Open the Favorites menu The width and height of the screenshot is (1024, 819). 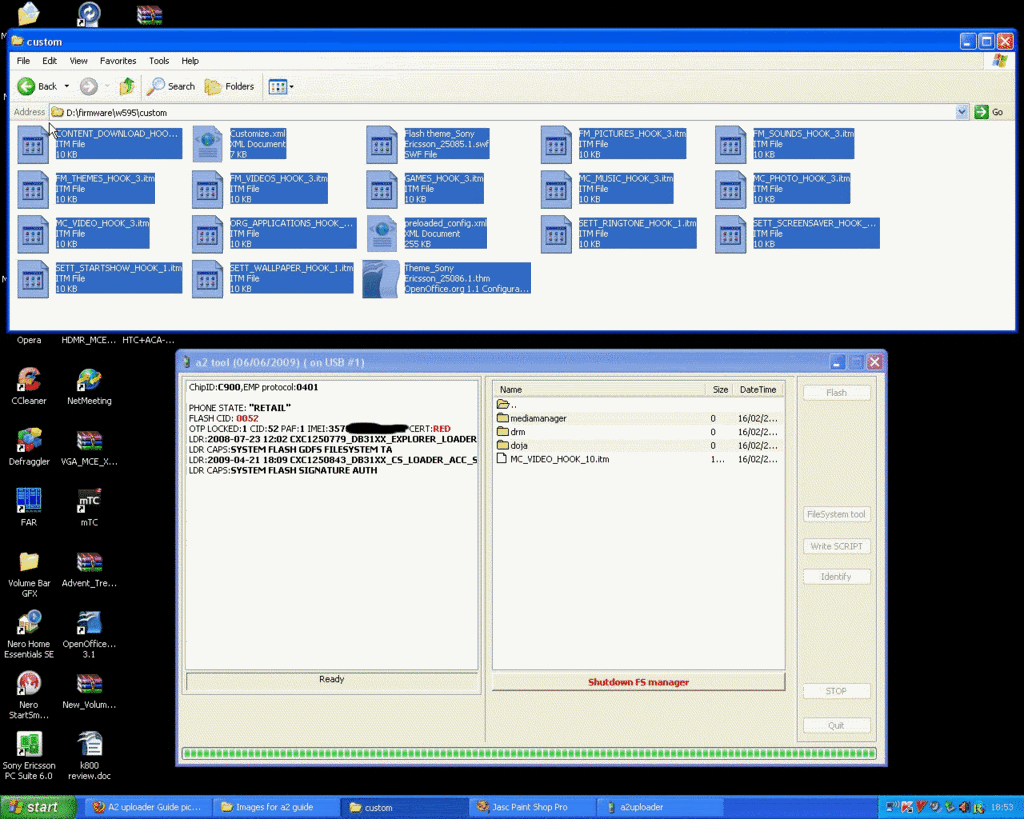pyautogui.click(x=118, y=61)
